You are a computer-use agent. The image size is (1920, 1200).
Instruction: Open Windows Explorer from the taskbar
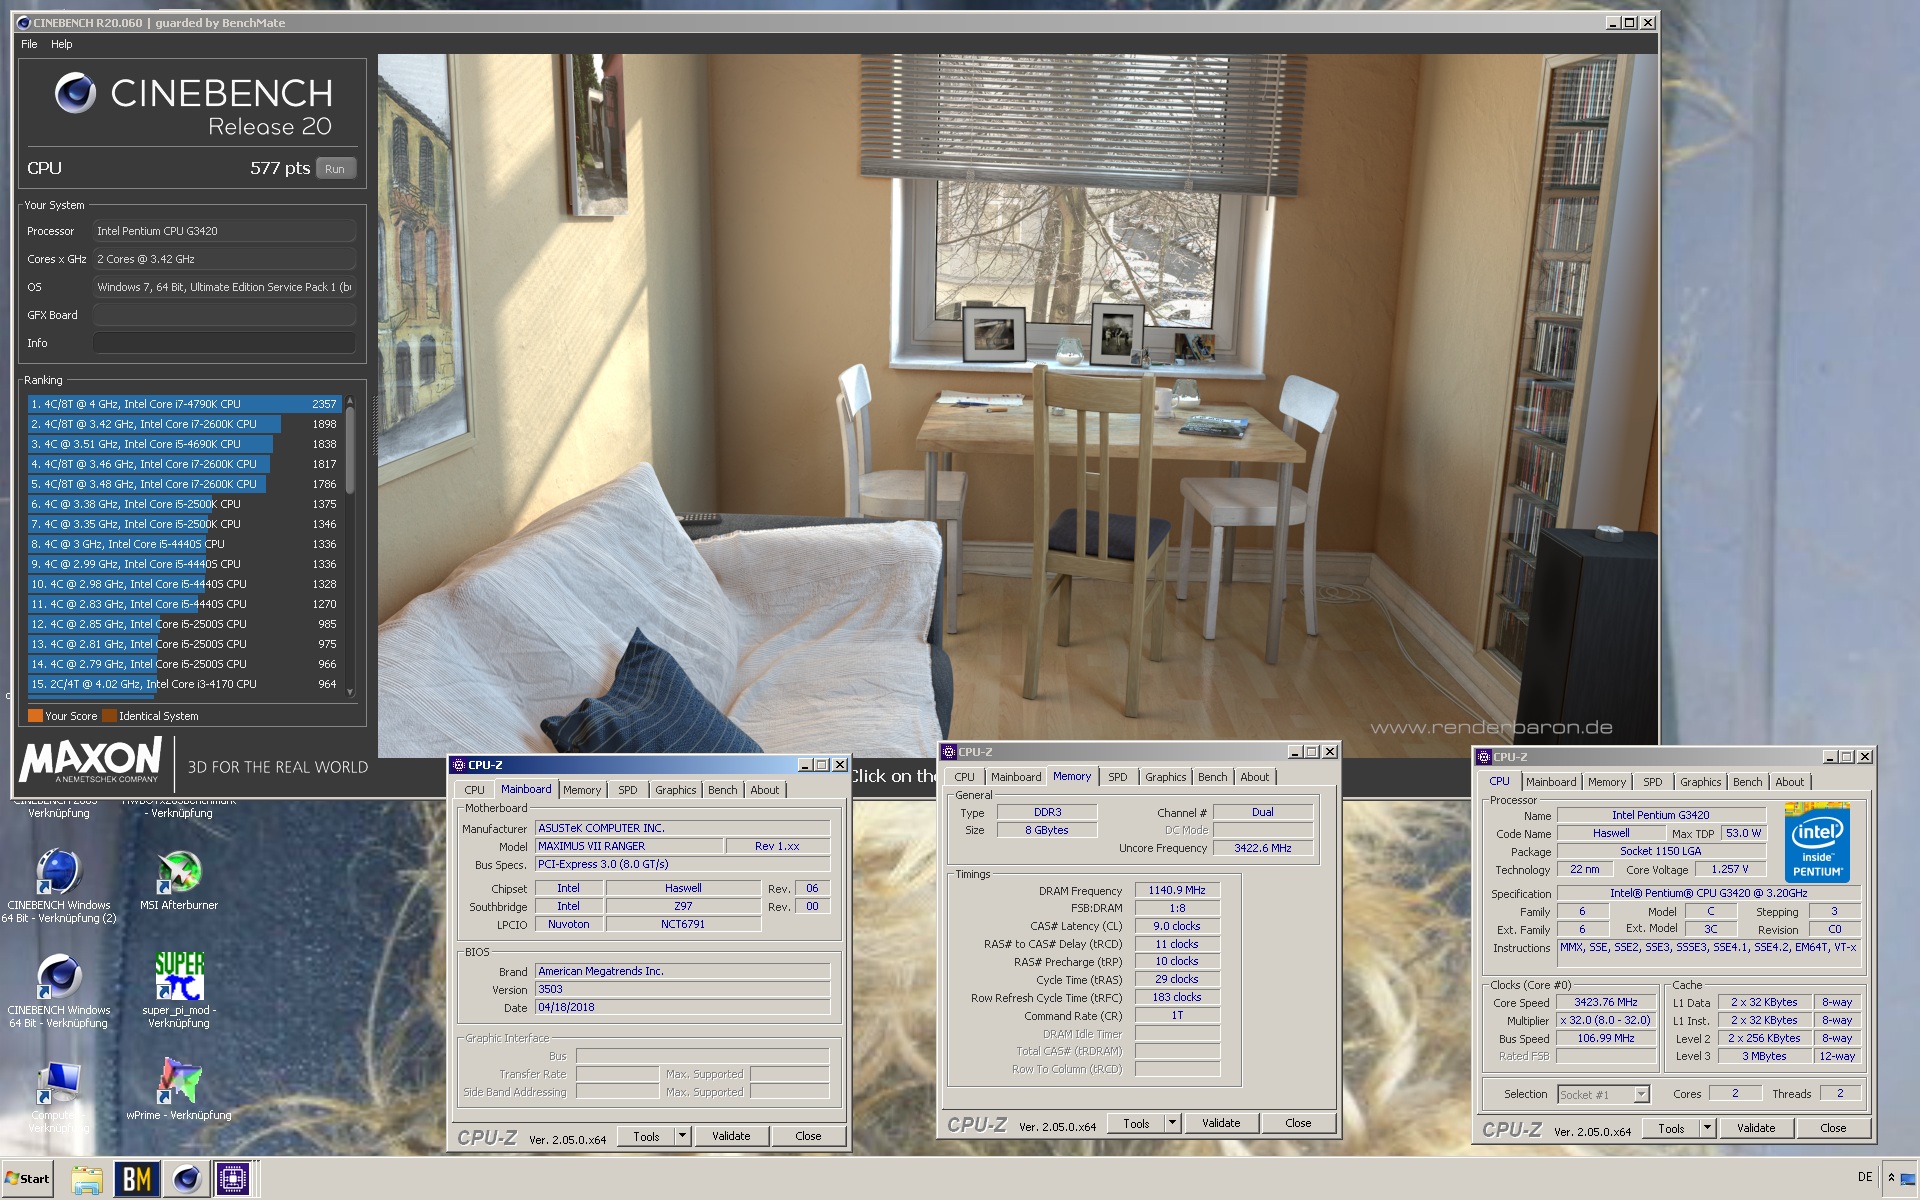tap(87, 1179)
